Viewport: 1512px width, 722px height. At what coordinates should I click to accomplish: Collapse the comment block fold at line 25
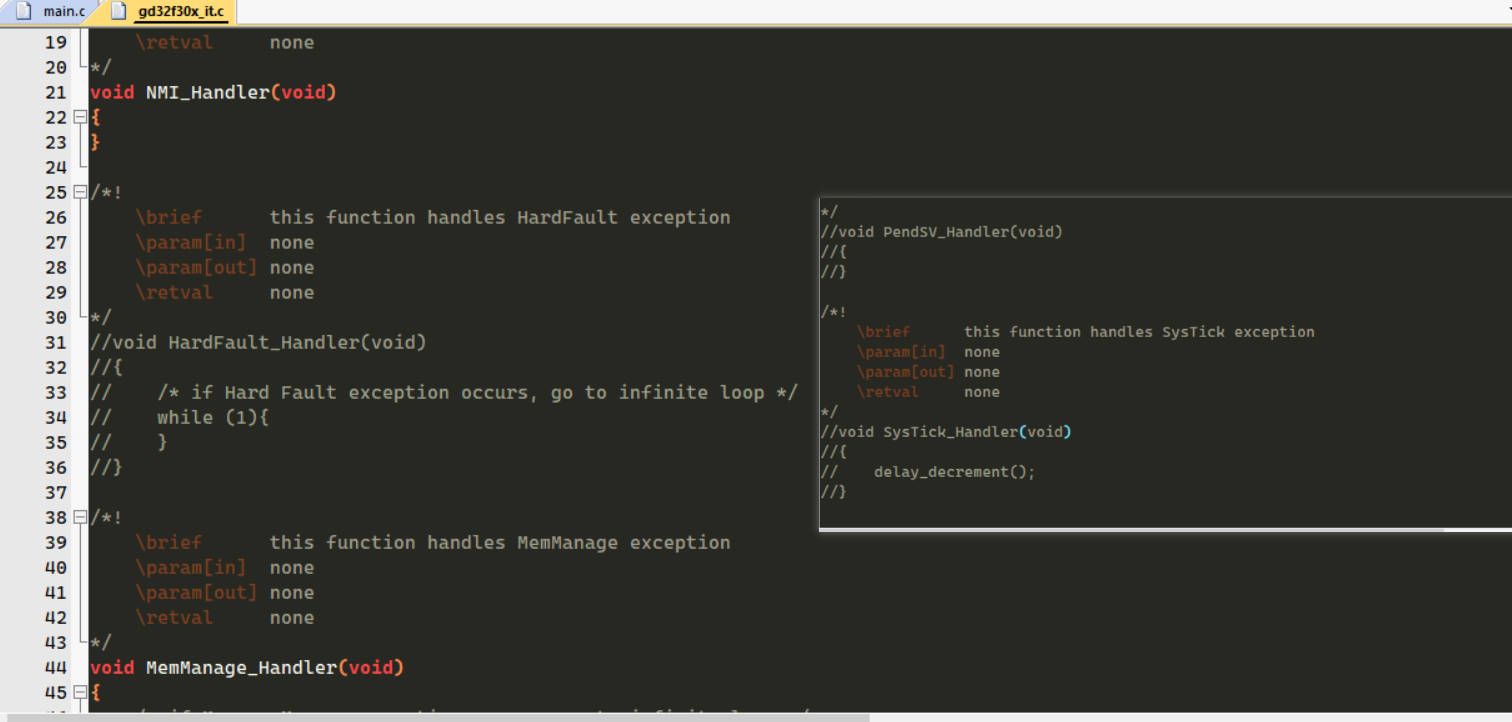[x=80, y=192]
